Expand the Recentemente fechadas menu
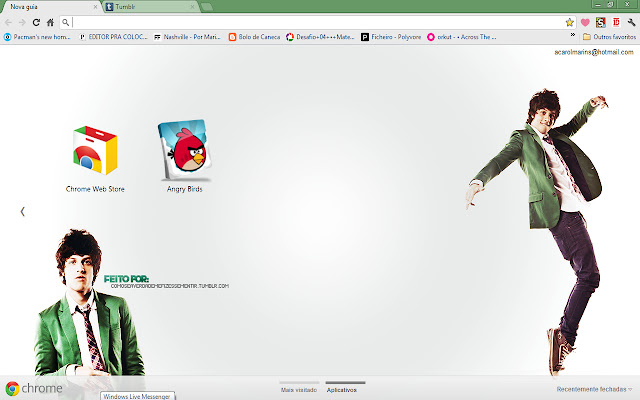Image resolution: width=640 pixels, height=400 pixels. tap(595, 389)
